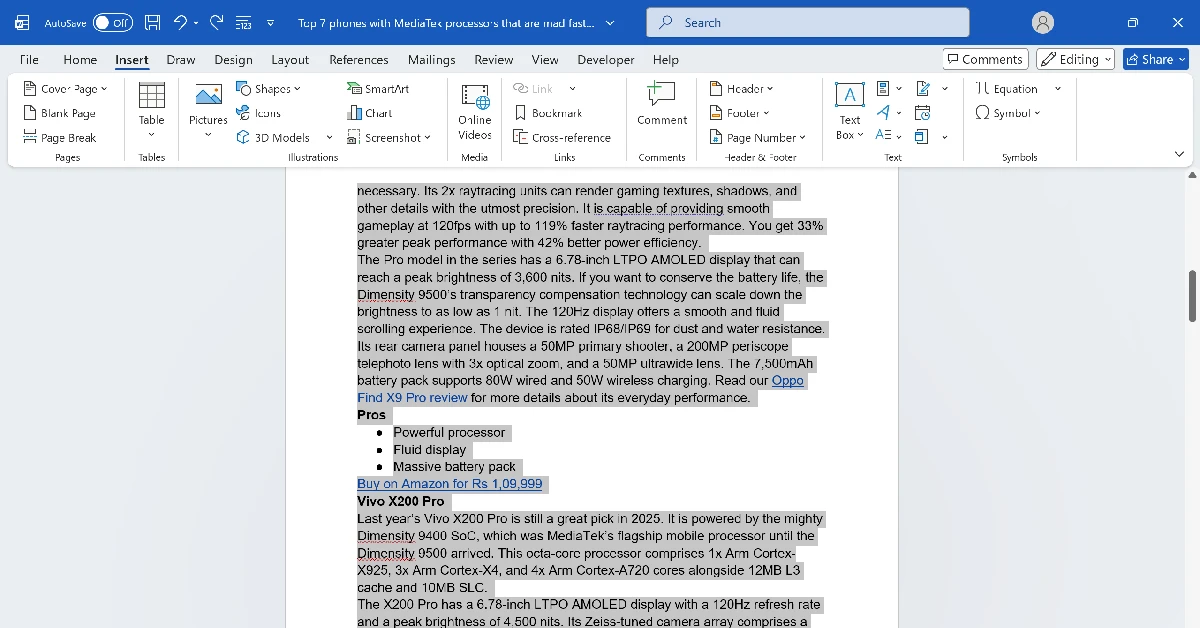The image size is (1200, 628).
Task: Insert a SmartArt graphic
Action: (379, 88)
